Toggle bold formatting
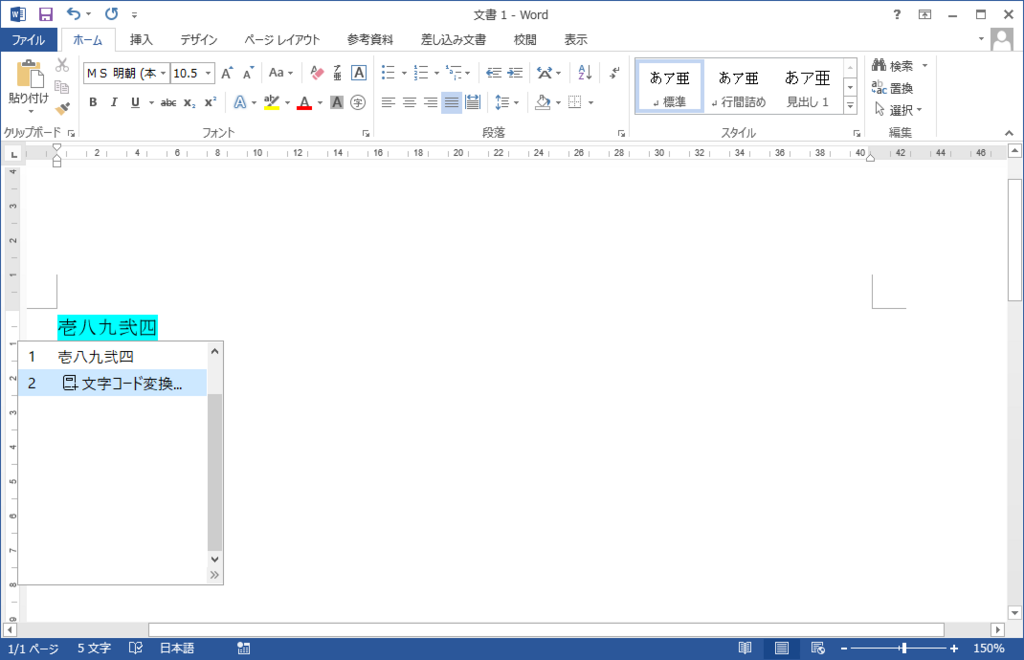This screenshot has height=660, width=1024. pyautogui.click(x=93, y=102)
